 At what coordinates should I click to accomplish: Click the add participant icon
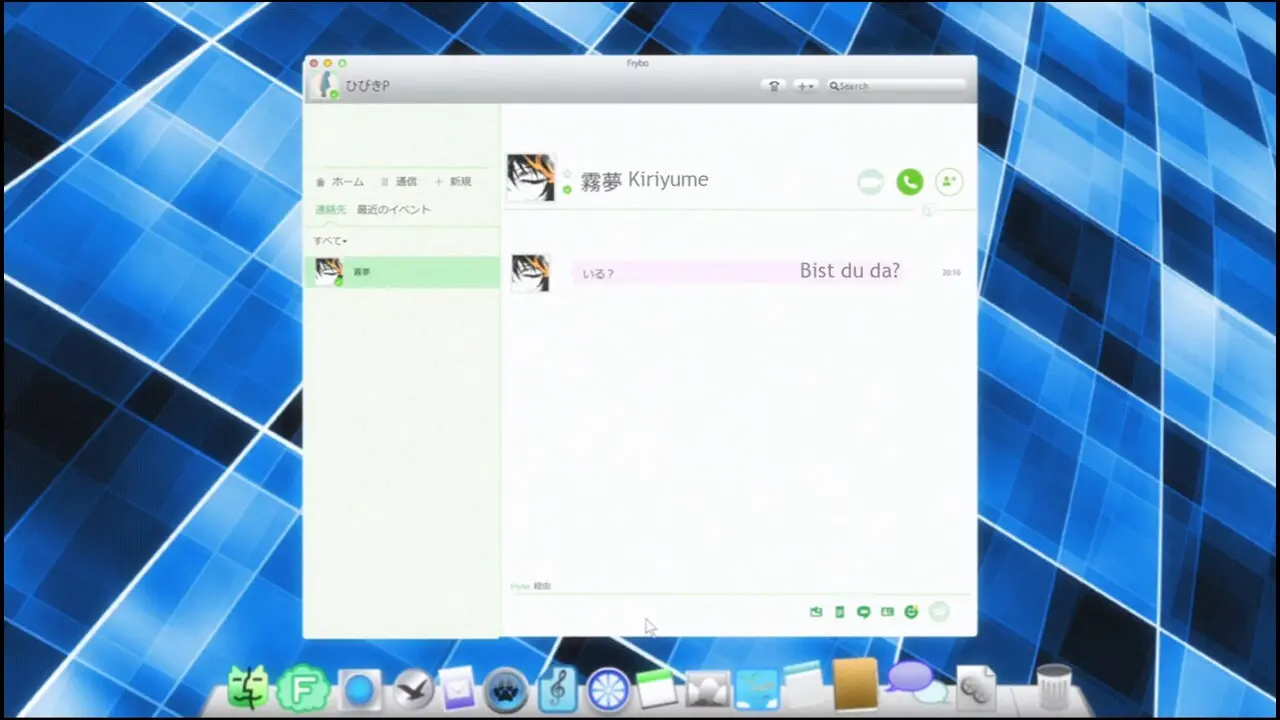tap(948, 182)
